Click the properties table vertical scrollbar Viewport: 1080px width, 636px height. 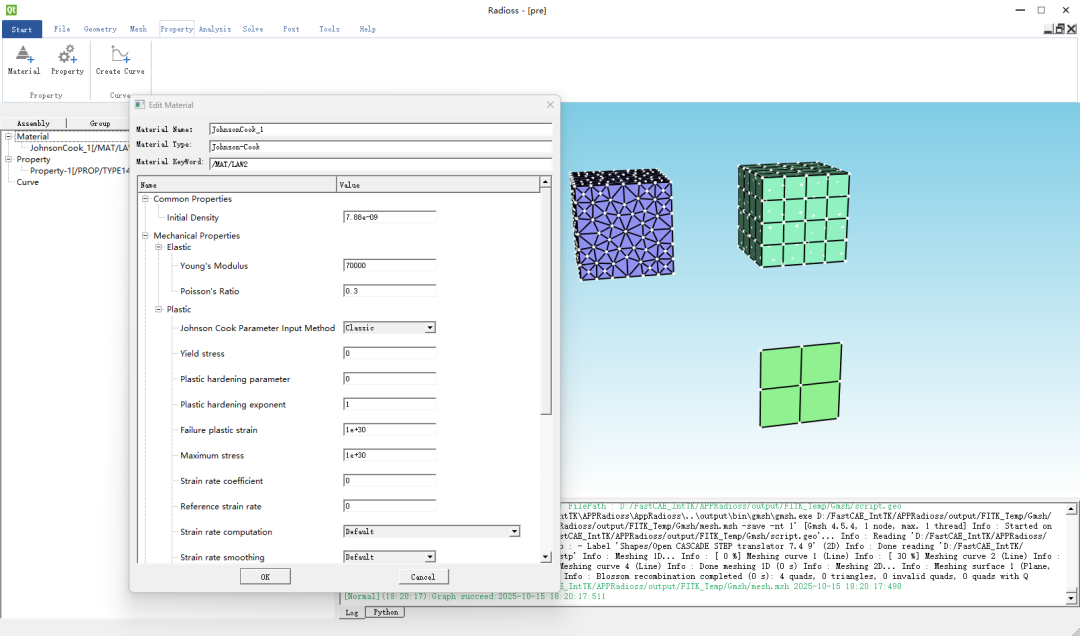[546, 302]
